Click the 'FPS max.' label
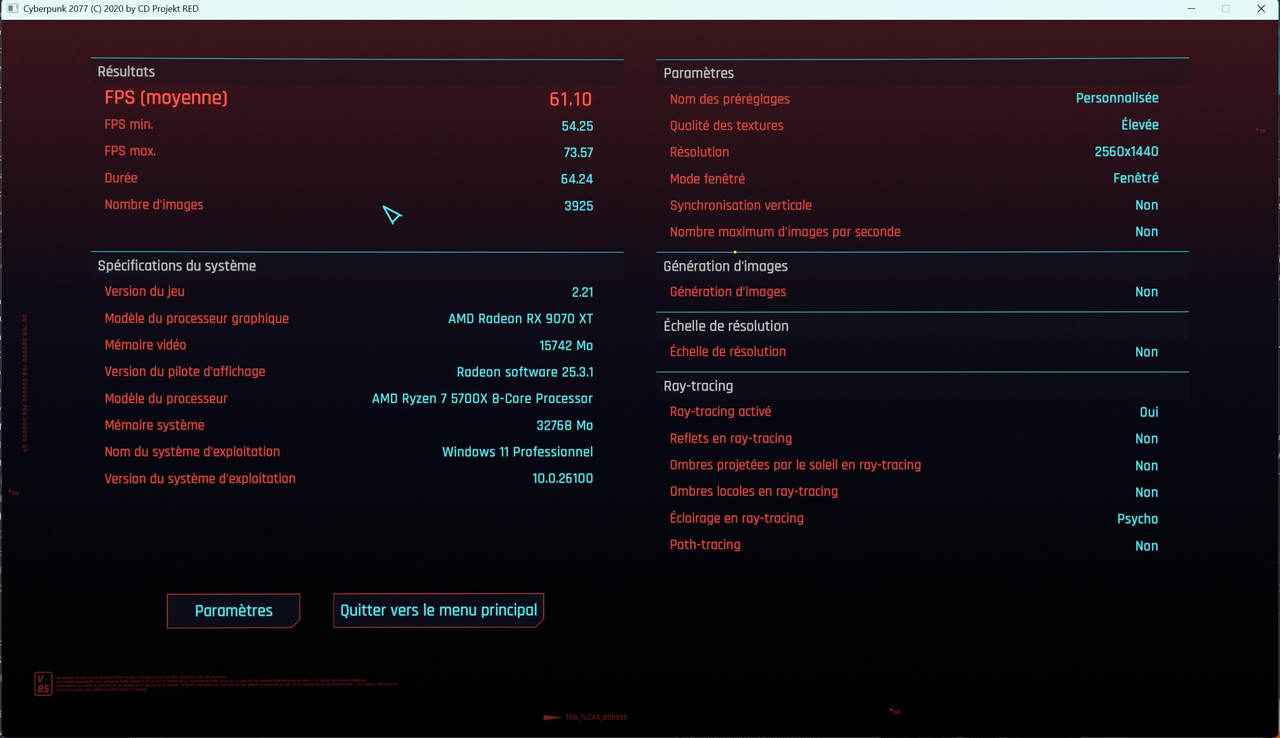The image size is (1280, 738). (130, 151)
